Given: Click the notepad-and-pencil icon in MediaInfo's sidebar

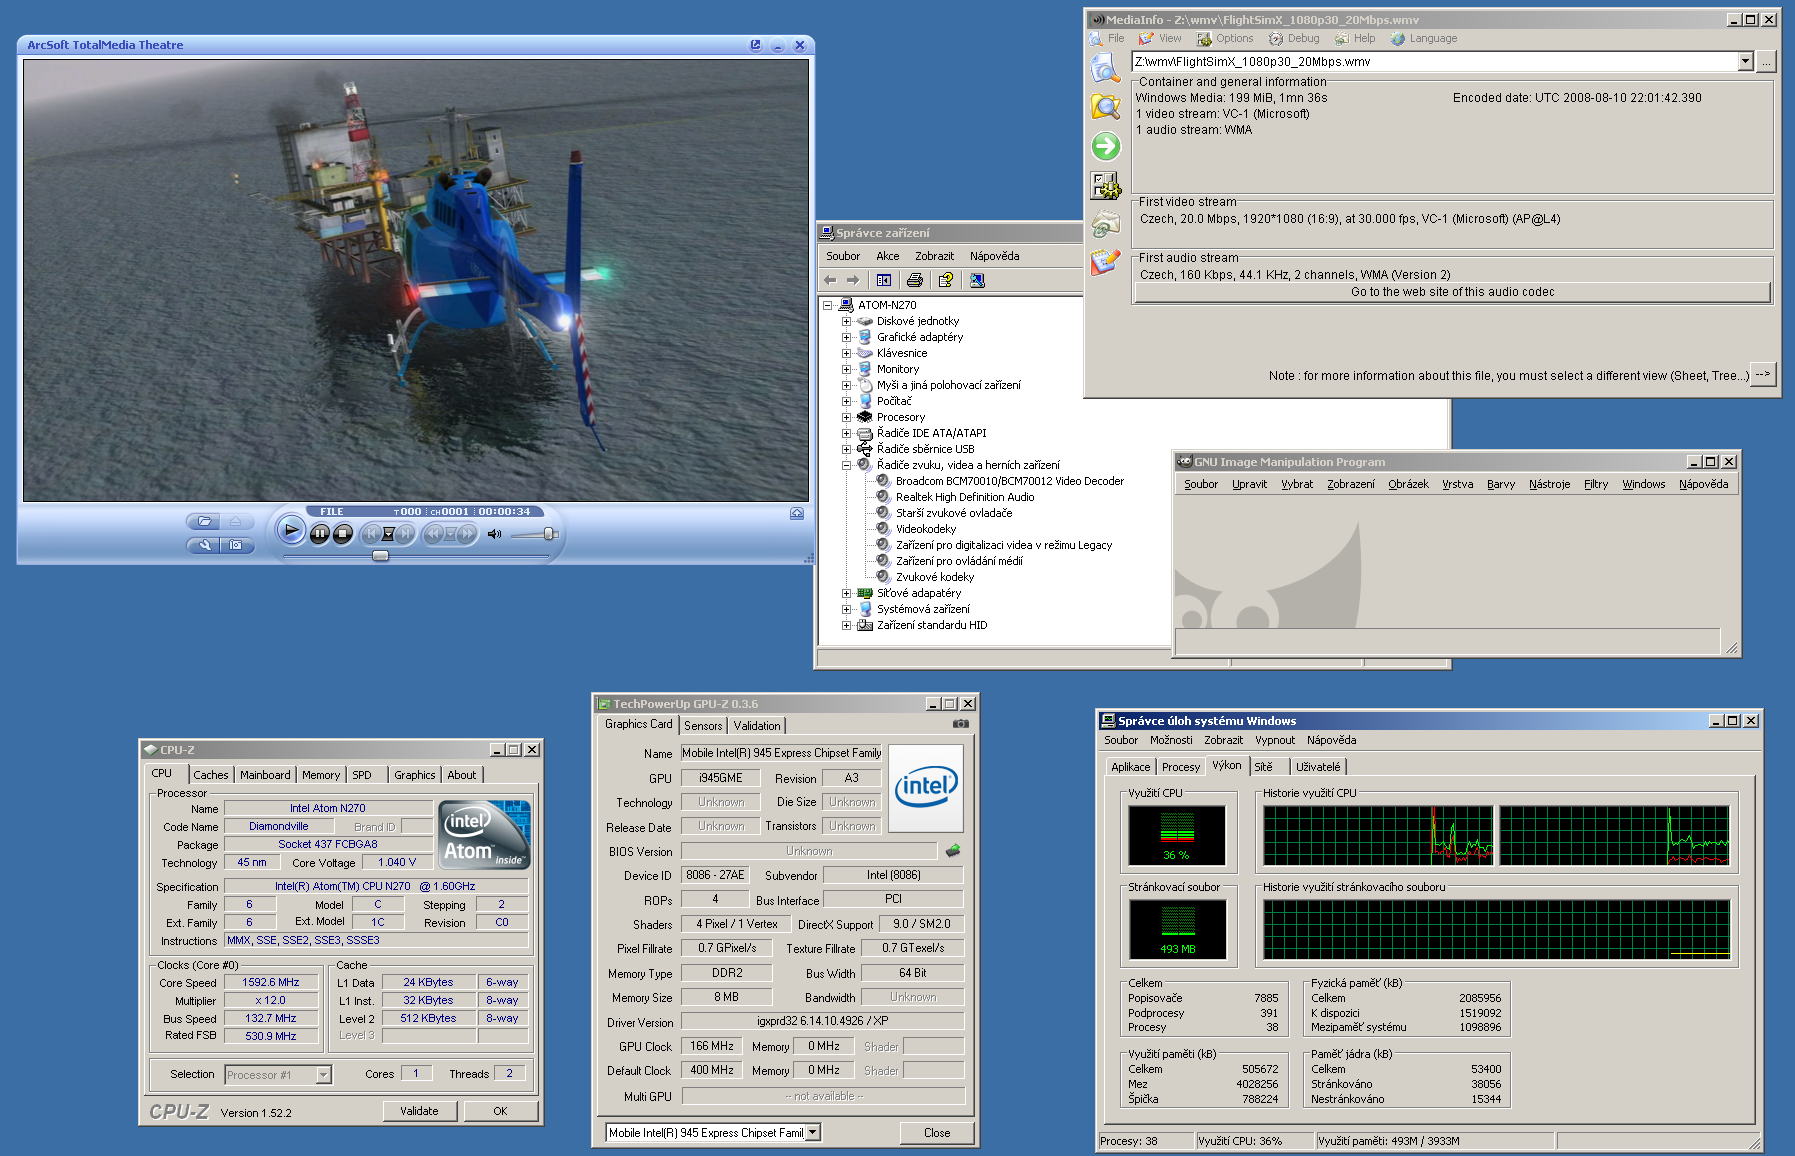Looking at the screenshot, I should [1105, 262].
